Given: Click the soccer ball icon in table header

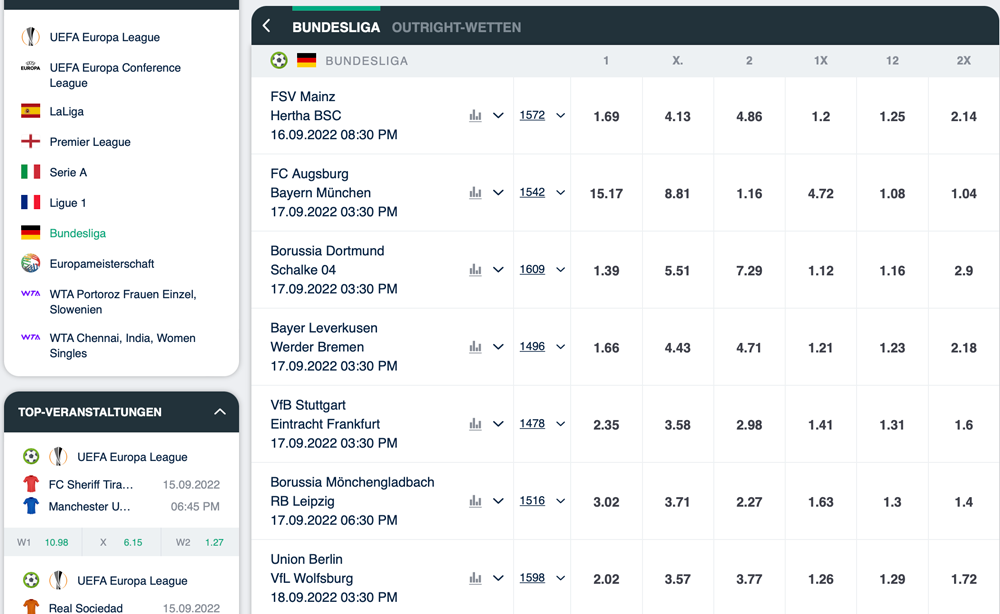Looking at the screenshot, I should (279, 61).
